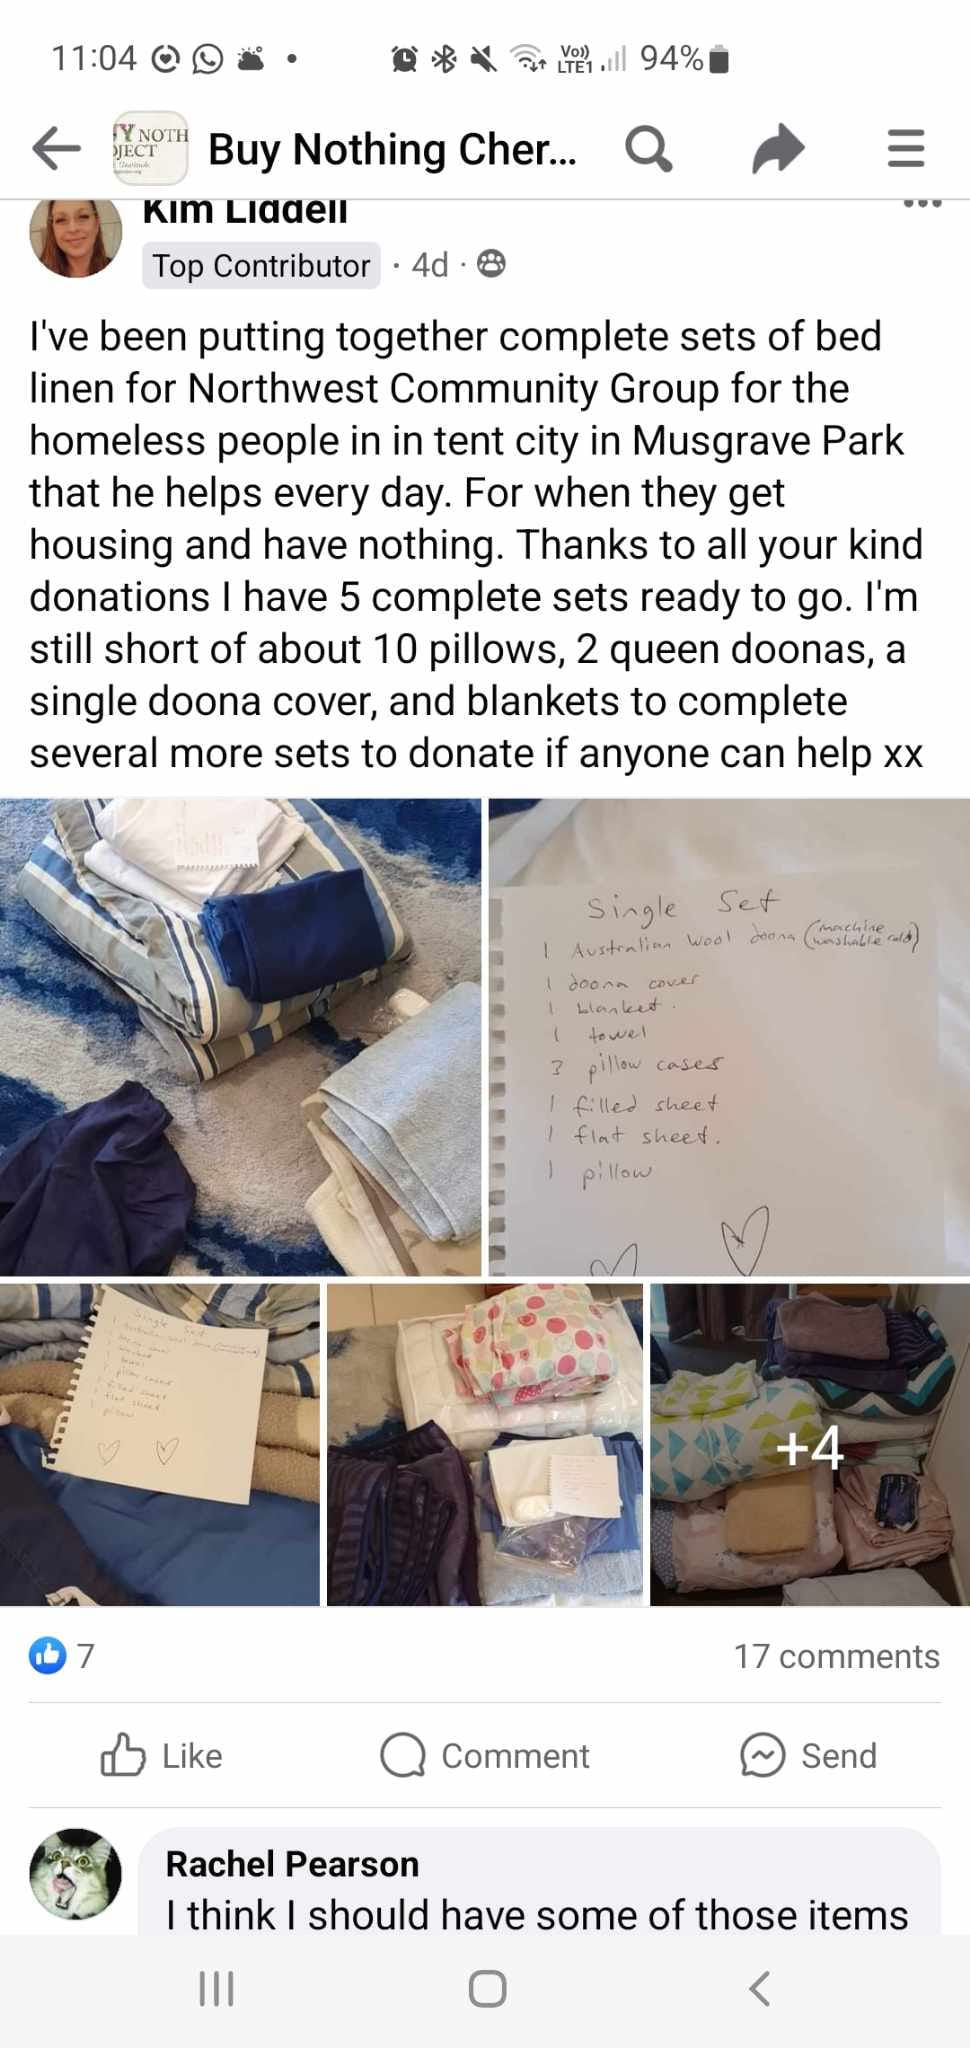Tap the share arrow icon

(x=778, y=150)
